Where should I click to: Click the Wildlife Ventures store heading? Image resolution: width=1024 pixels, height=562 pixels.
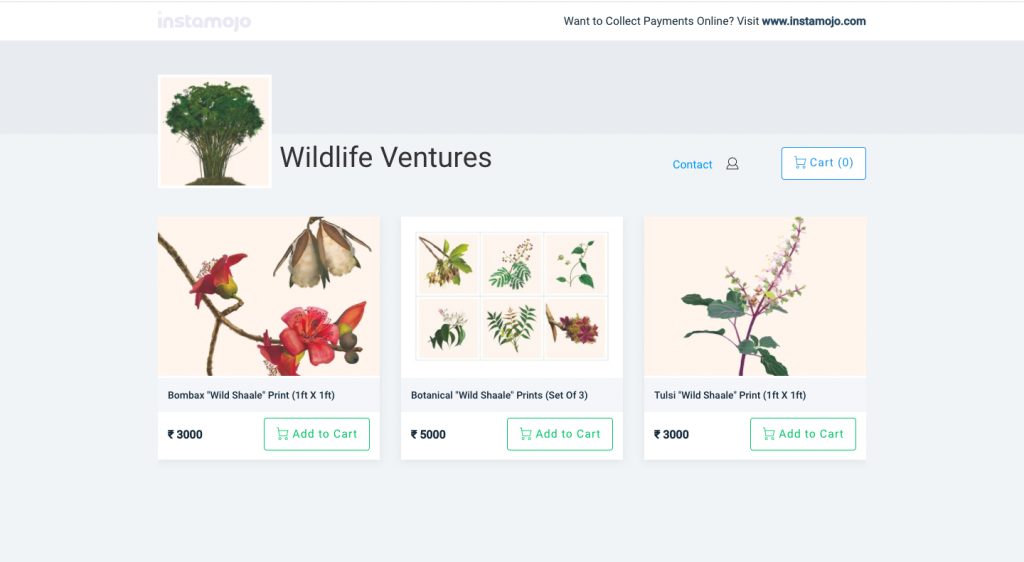[x=386, y=157]
